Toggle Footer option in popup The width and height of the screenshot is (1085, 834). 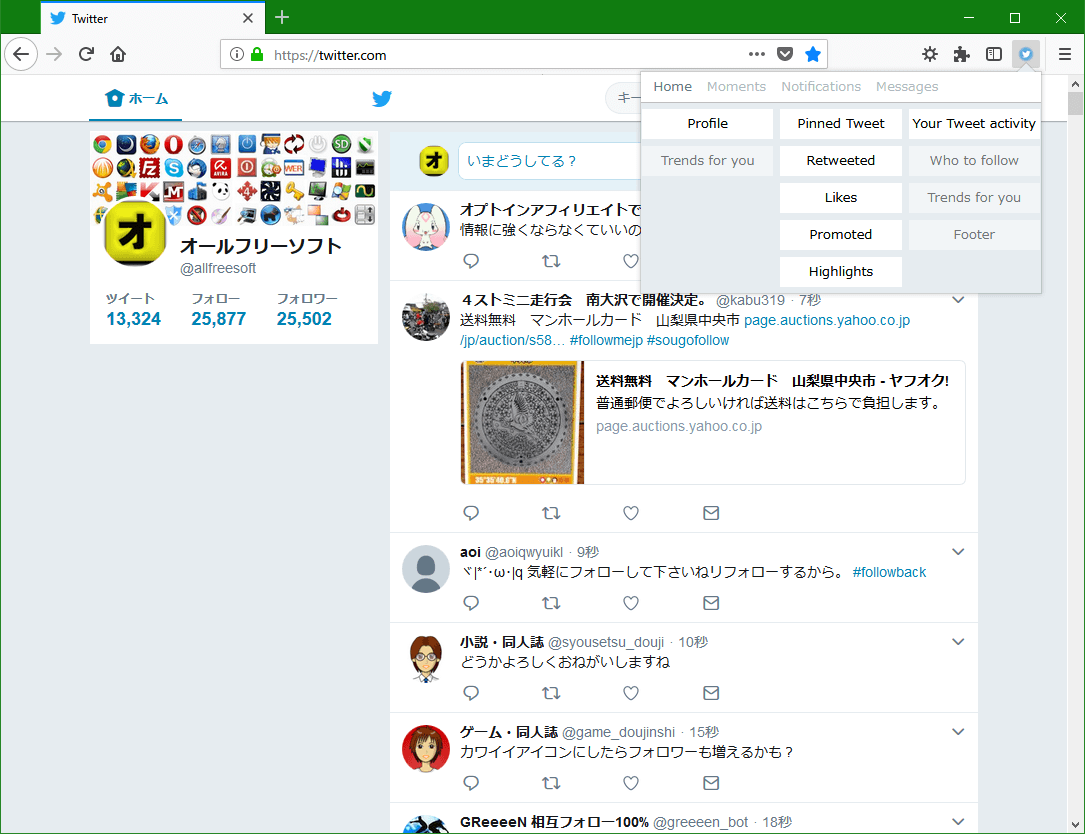pos(974,235)
